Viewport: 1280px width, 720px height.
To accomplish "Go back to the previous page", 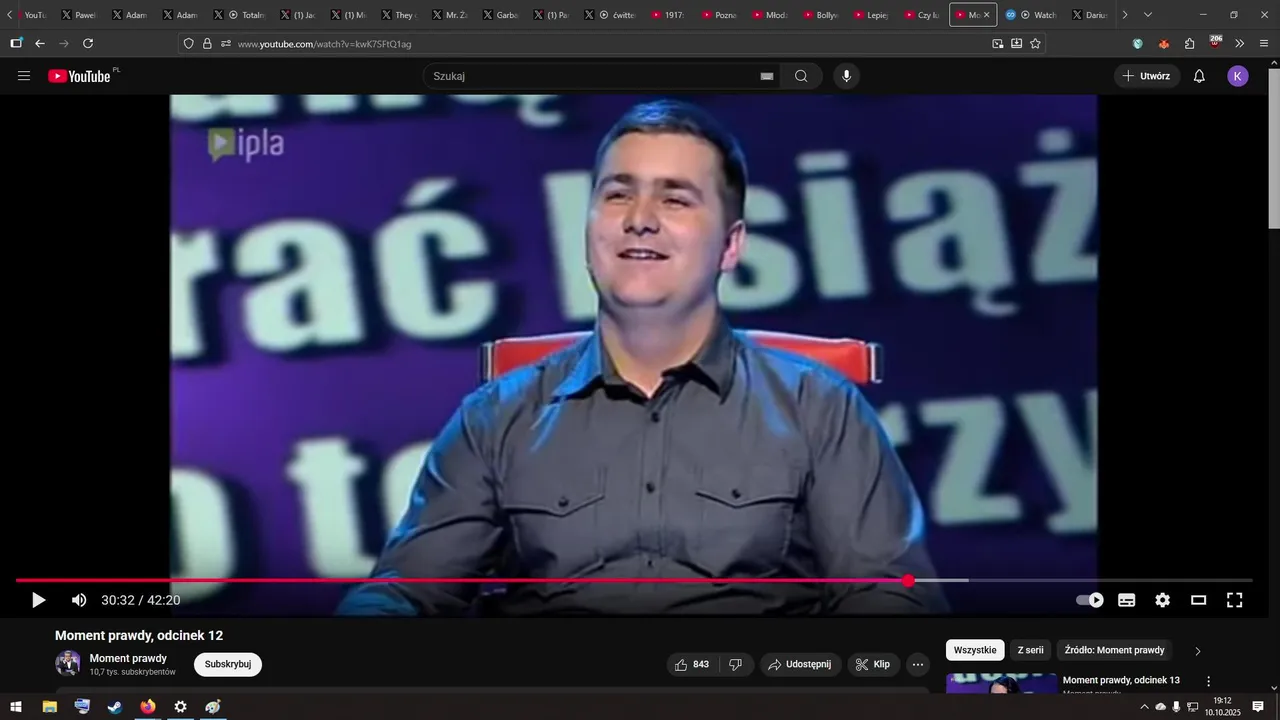I will click(40, 43).
